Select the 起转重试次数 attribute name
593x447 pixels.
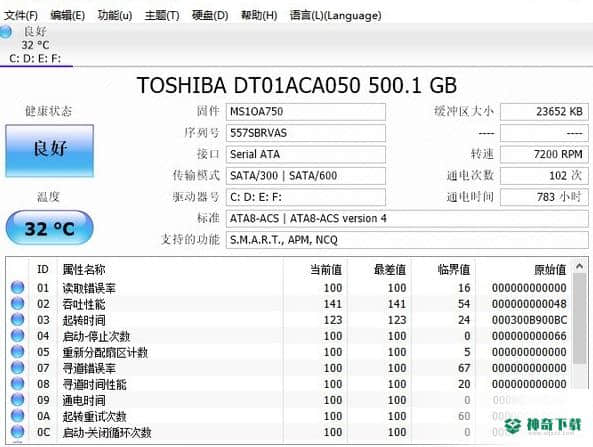pos(95,416)
